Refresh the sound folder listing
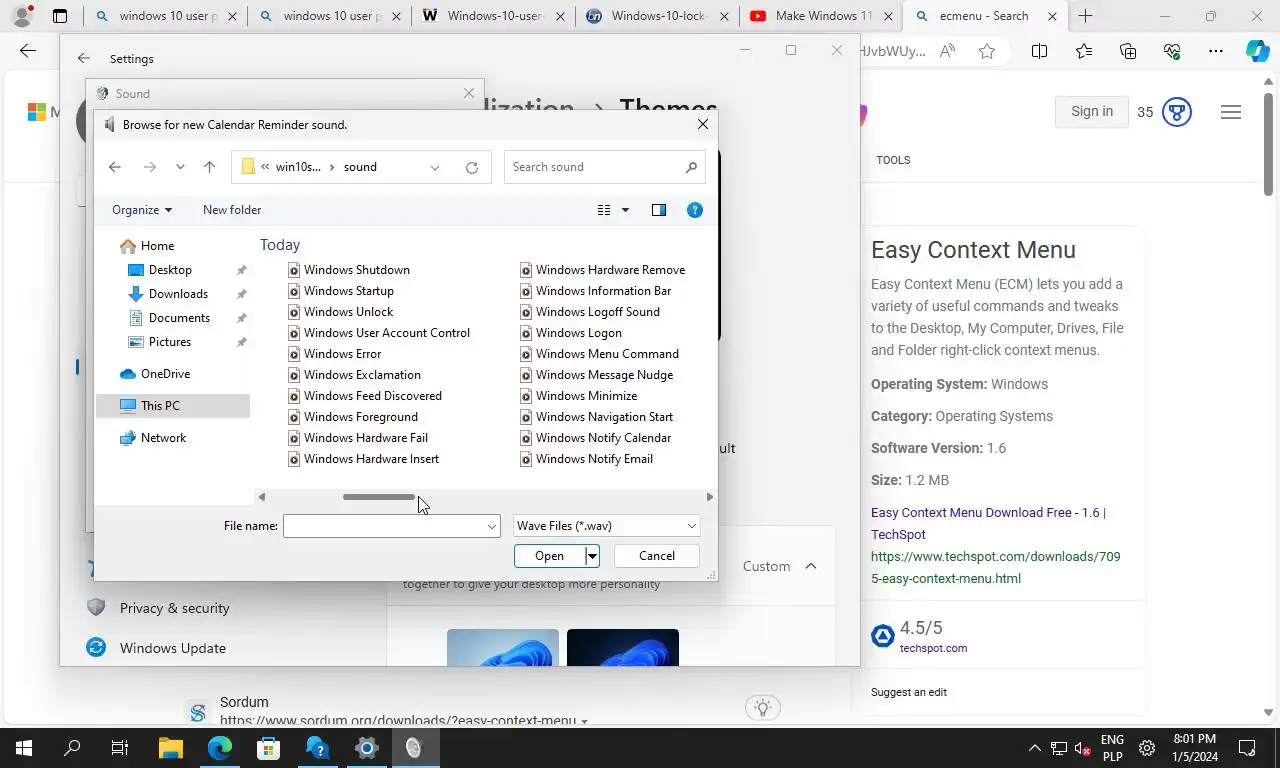The width and height of the screenshot is (1280, 768). tap(472, 167)
